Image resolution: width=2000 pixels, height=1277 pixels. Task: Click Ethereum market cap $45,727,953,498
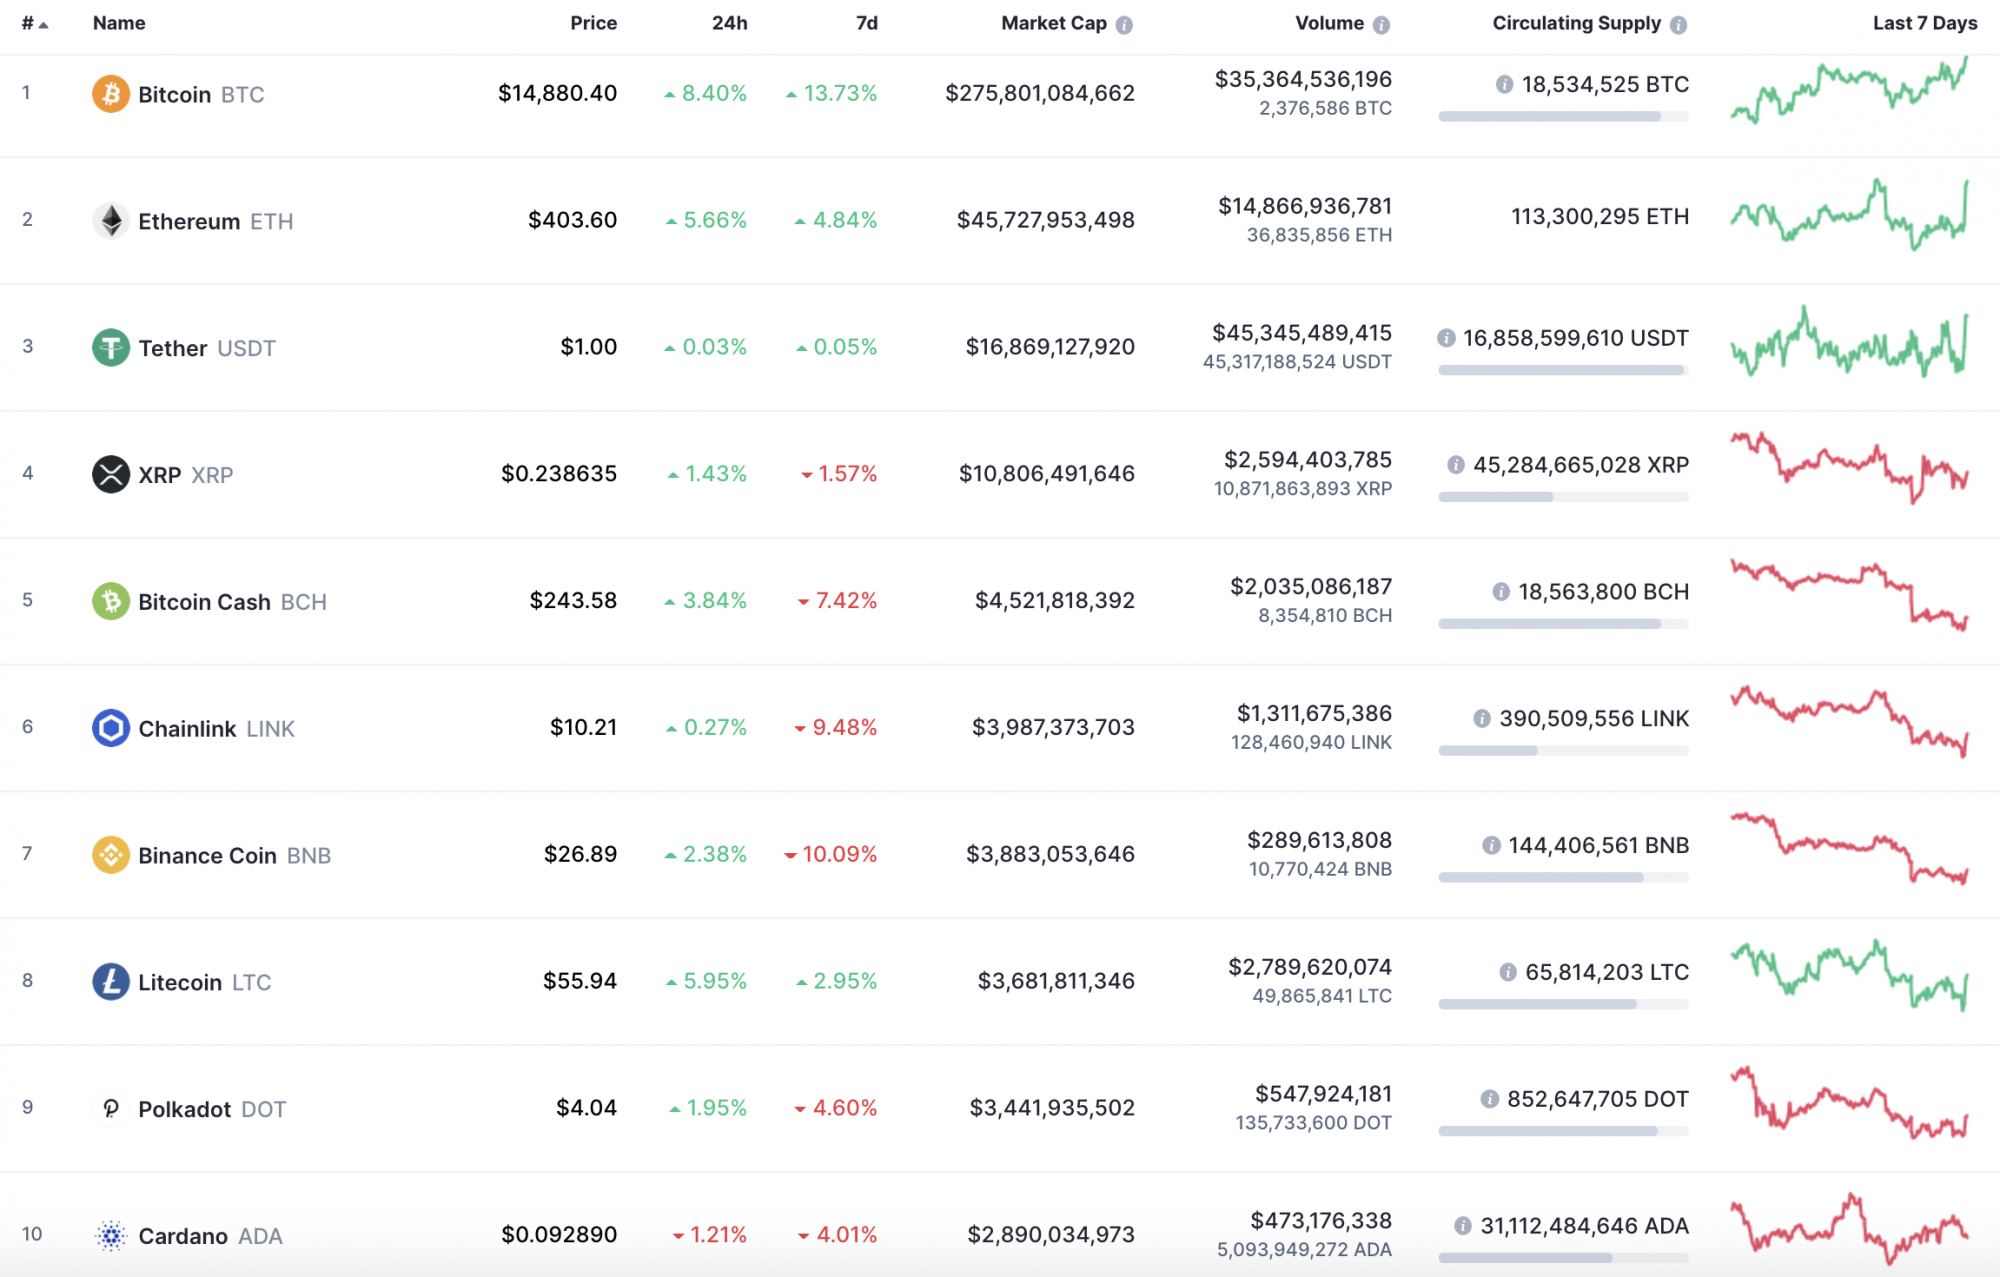[x=1045, y=220]
